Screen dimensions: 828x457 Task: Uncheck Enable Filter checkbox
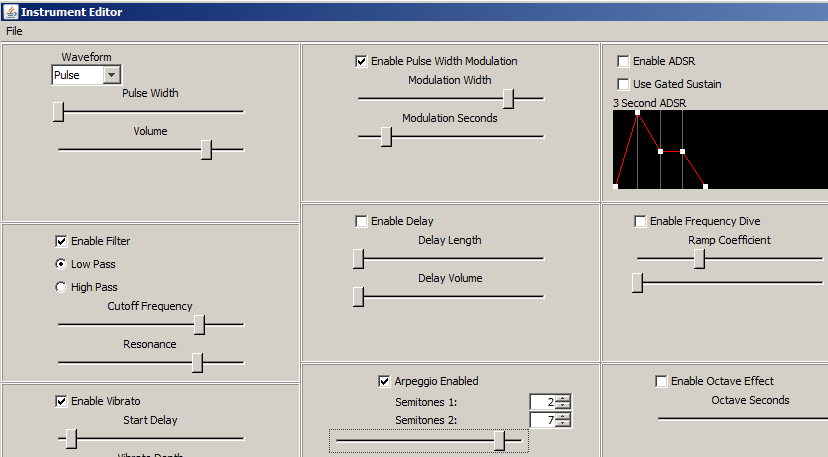click(x=61, y=241)
